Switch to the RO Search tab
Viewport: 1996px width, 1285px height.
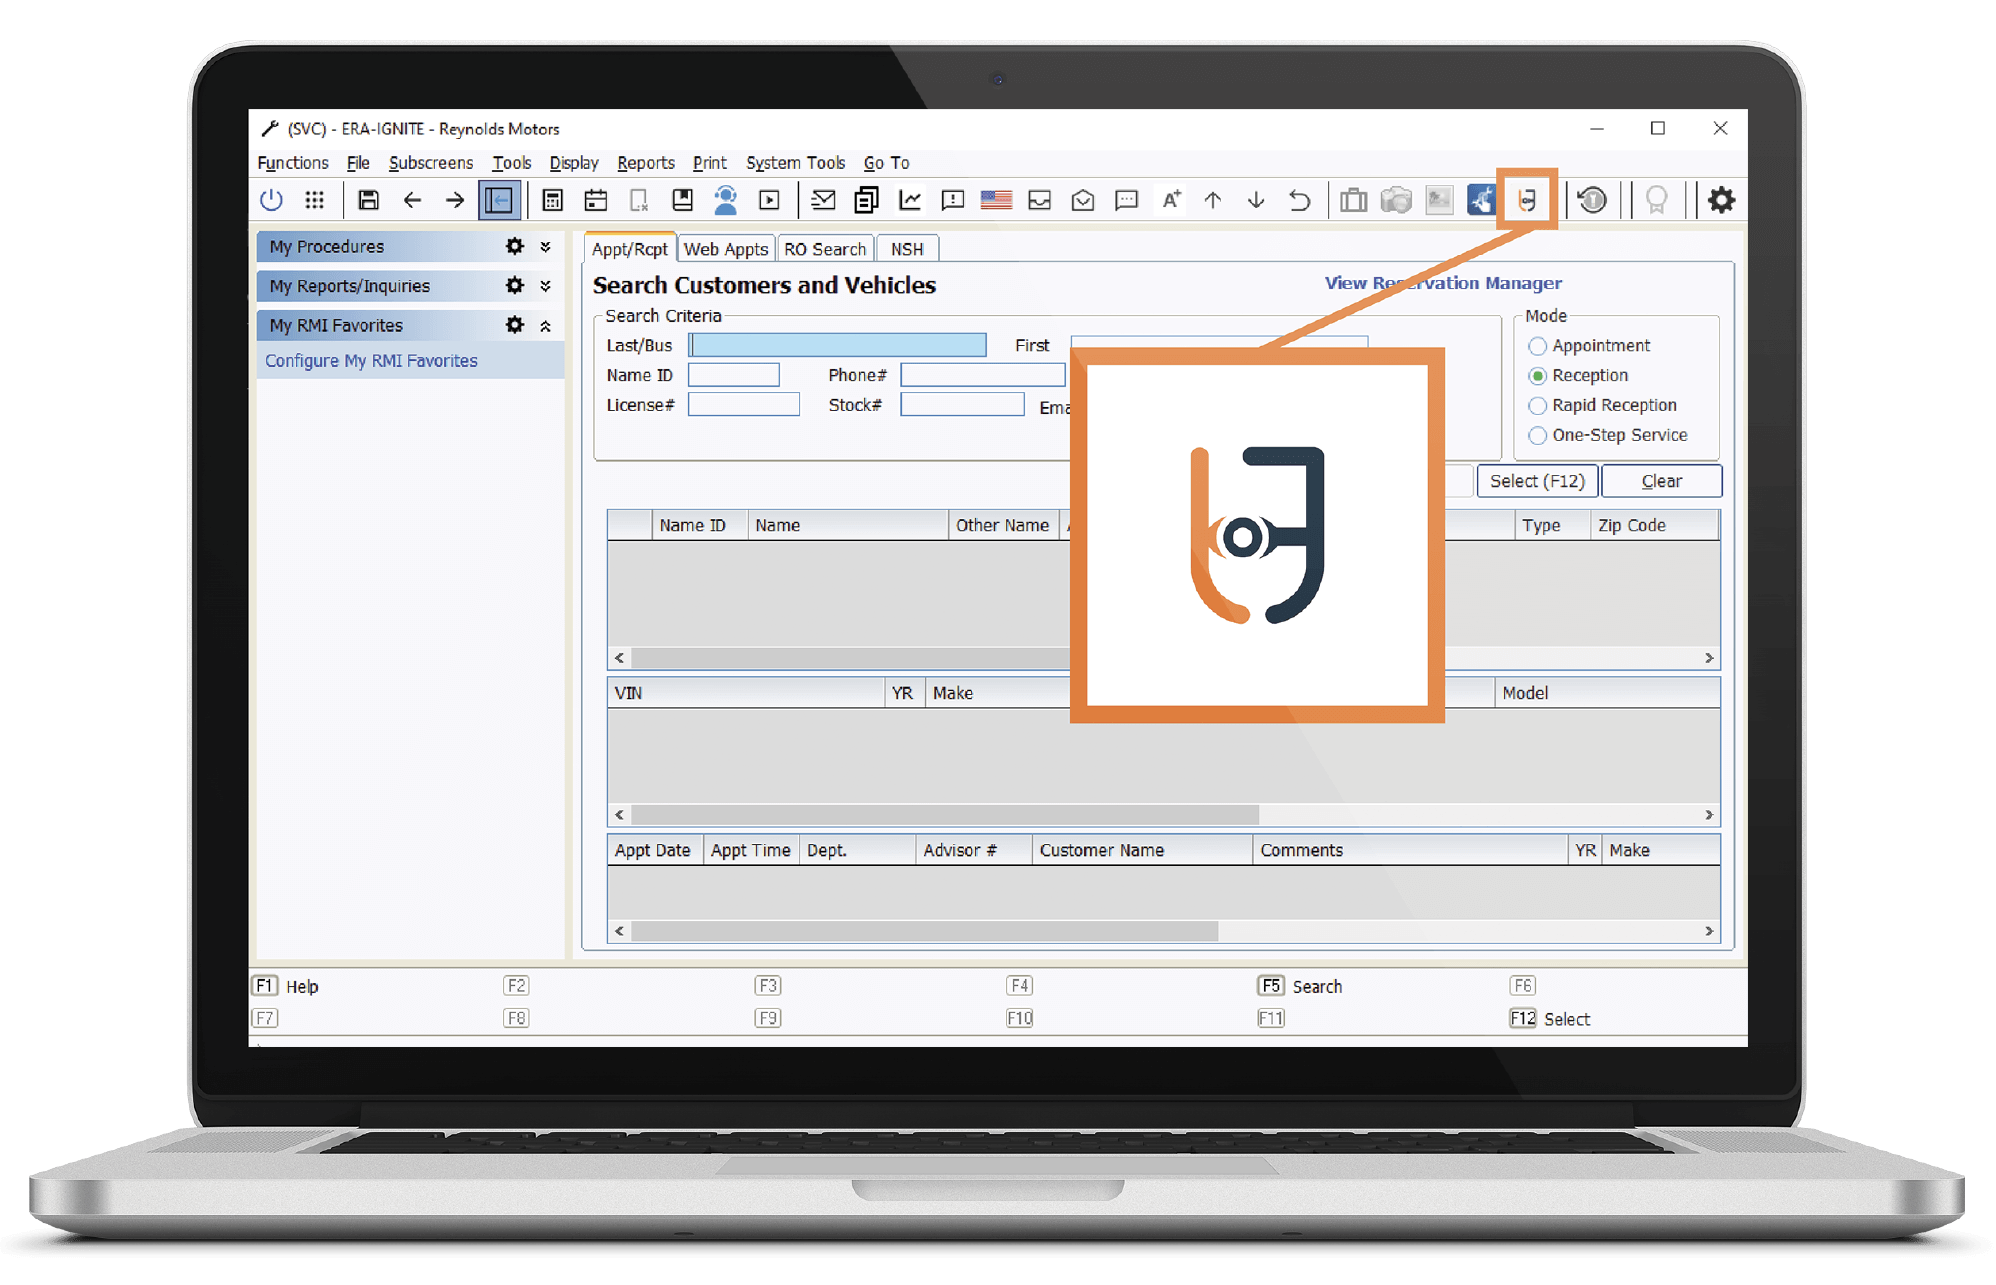pyautogui.click(x=825, y=249)
